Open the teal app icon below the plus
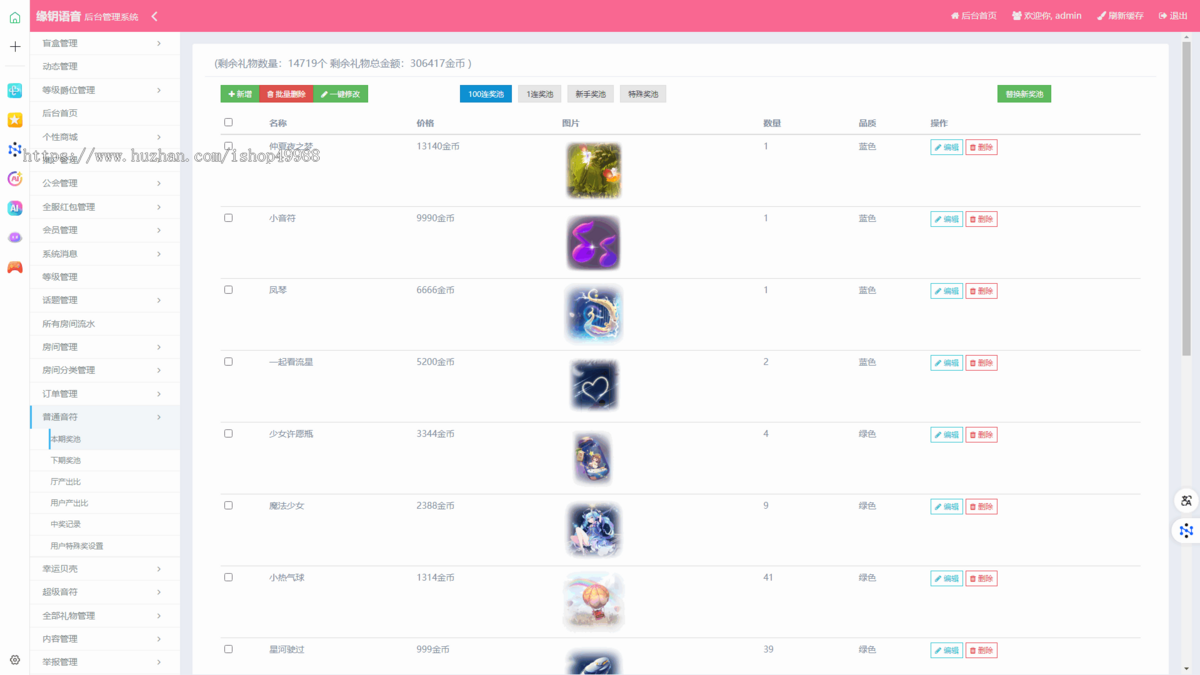This screenshot has height=675, width=1200. point(15,91)
